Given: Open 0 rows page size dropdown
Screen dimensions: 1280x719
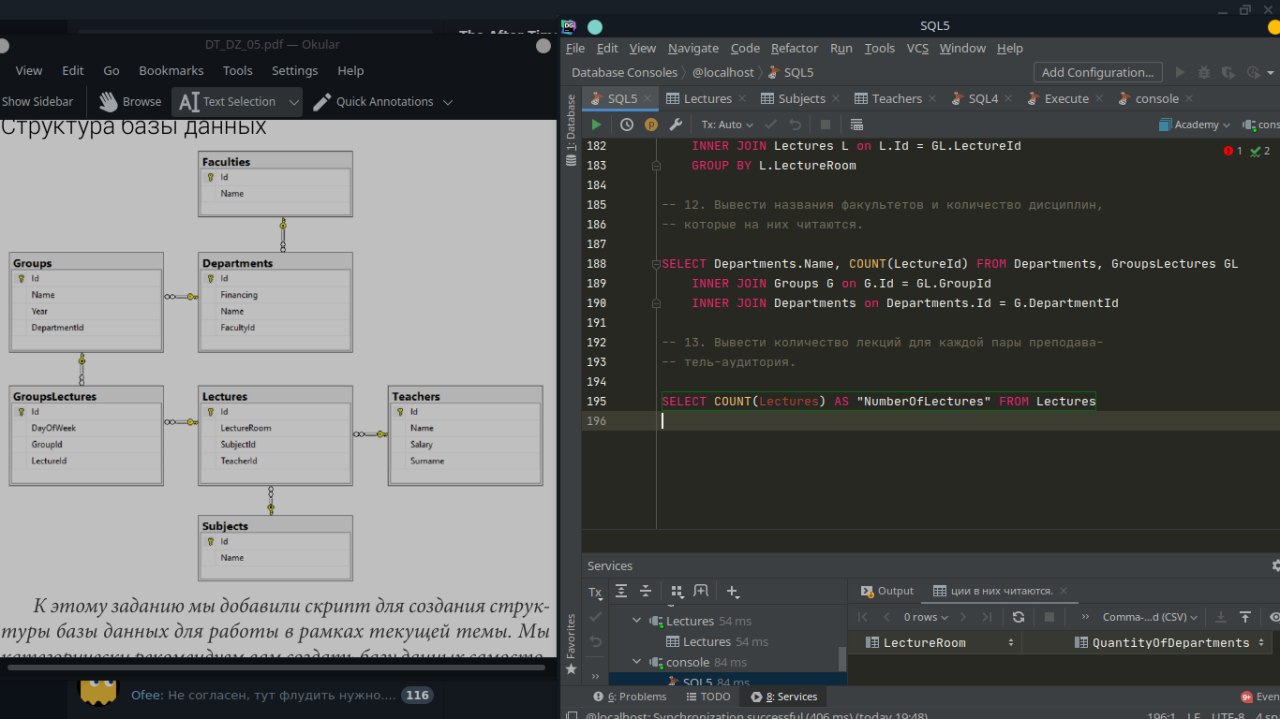Looking at the screenshot, I should click(925, 617).
